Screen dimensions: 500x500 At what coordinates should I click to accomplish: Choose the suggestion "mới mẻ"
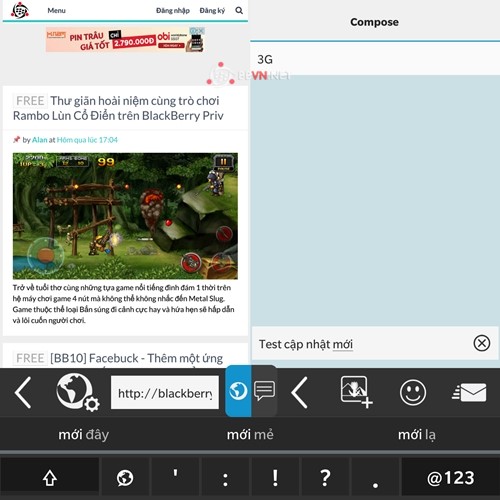250,435
